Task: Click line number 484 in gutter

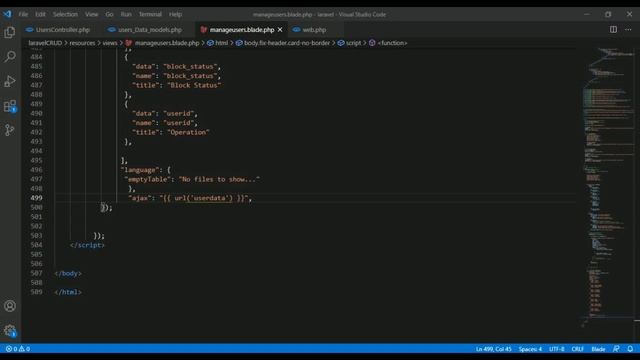Action: coord(36,57)
